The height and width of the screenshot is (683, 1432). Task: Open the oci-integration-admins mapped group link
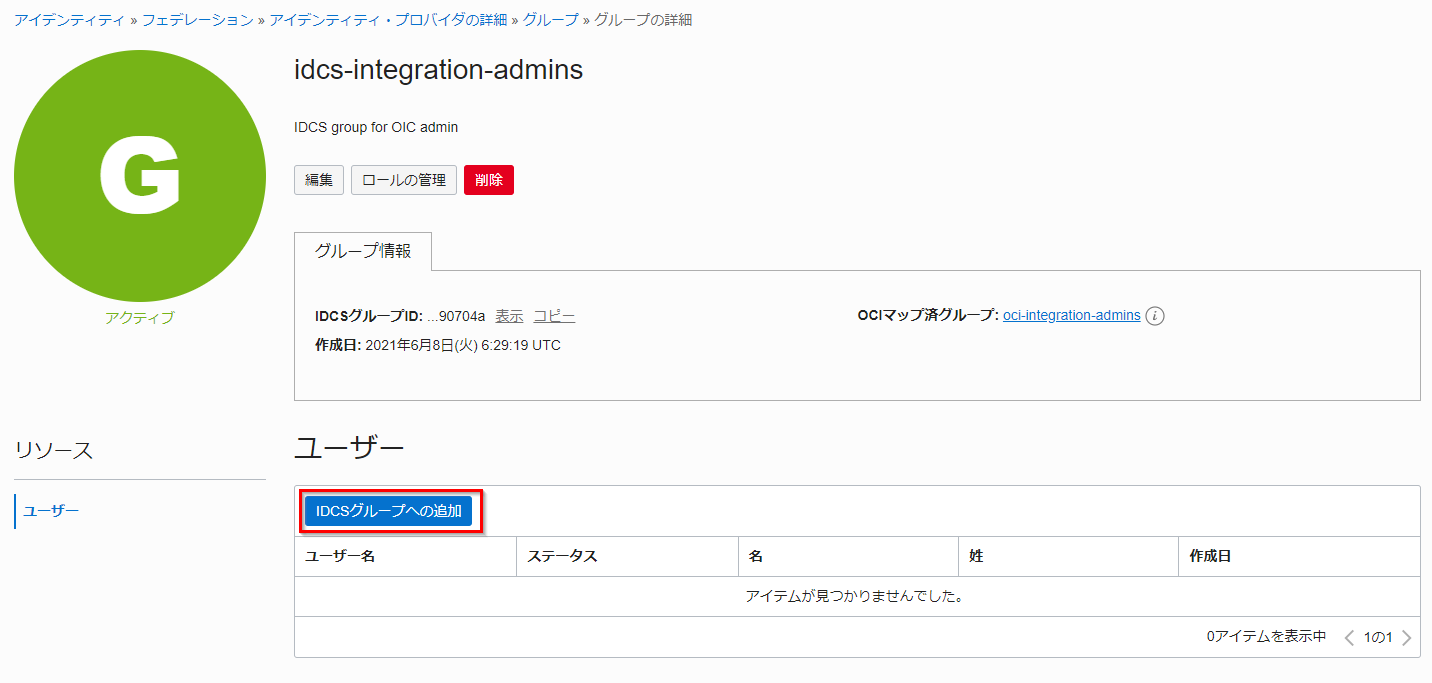point(1071,316)
